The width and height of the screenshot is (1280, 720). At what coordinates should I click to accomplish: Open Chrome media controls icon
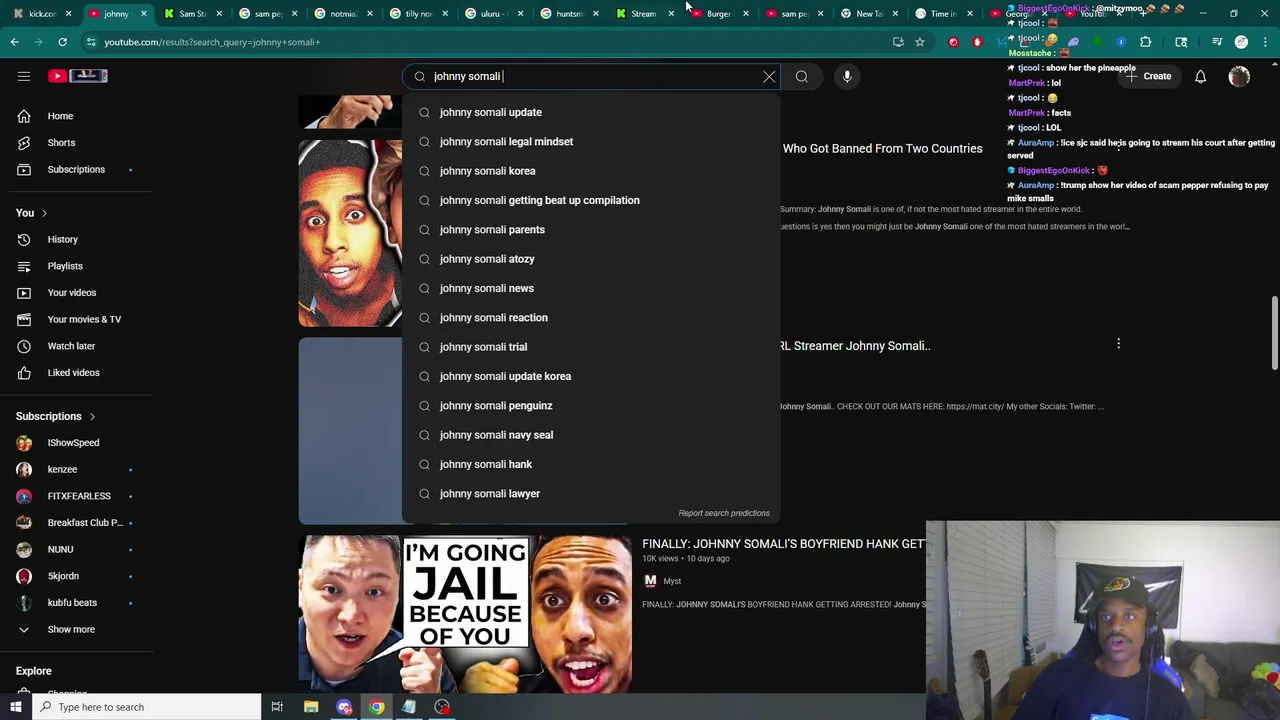click(1217, 42)
